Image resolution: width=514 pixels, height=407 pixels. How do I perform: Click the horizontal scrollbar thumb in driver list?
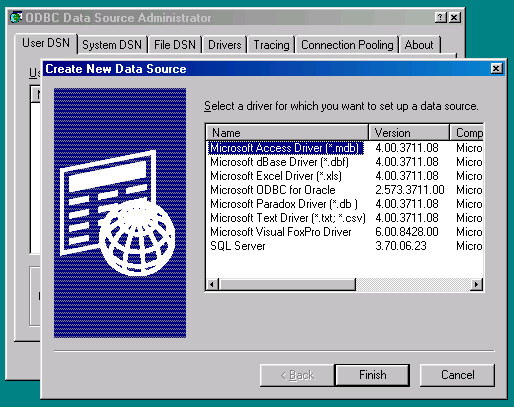click(x=287, y=284)
